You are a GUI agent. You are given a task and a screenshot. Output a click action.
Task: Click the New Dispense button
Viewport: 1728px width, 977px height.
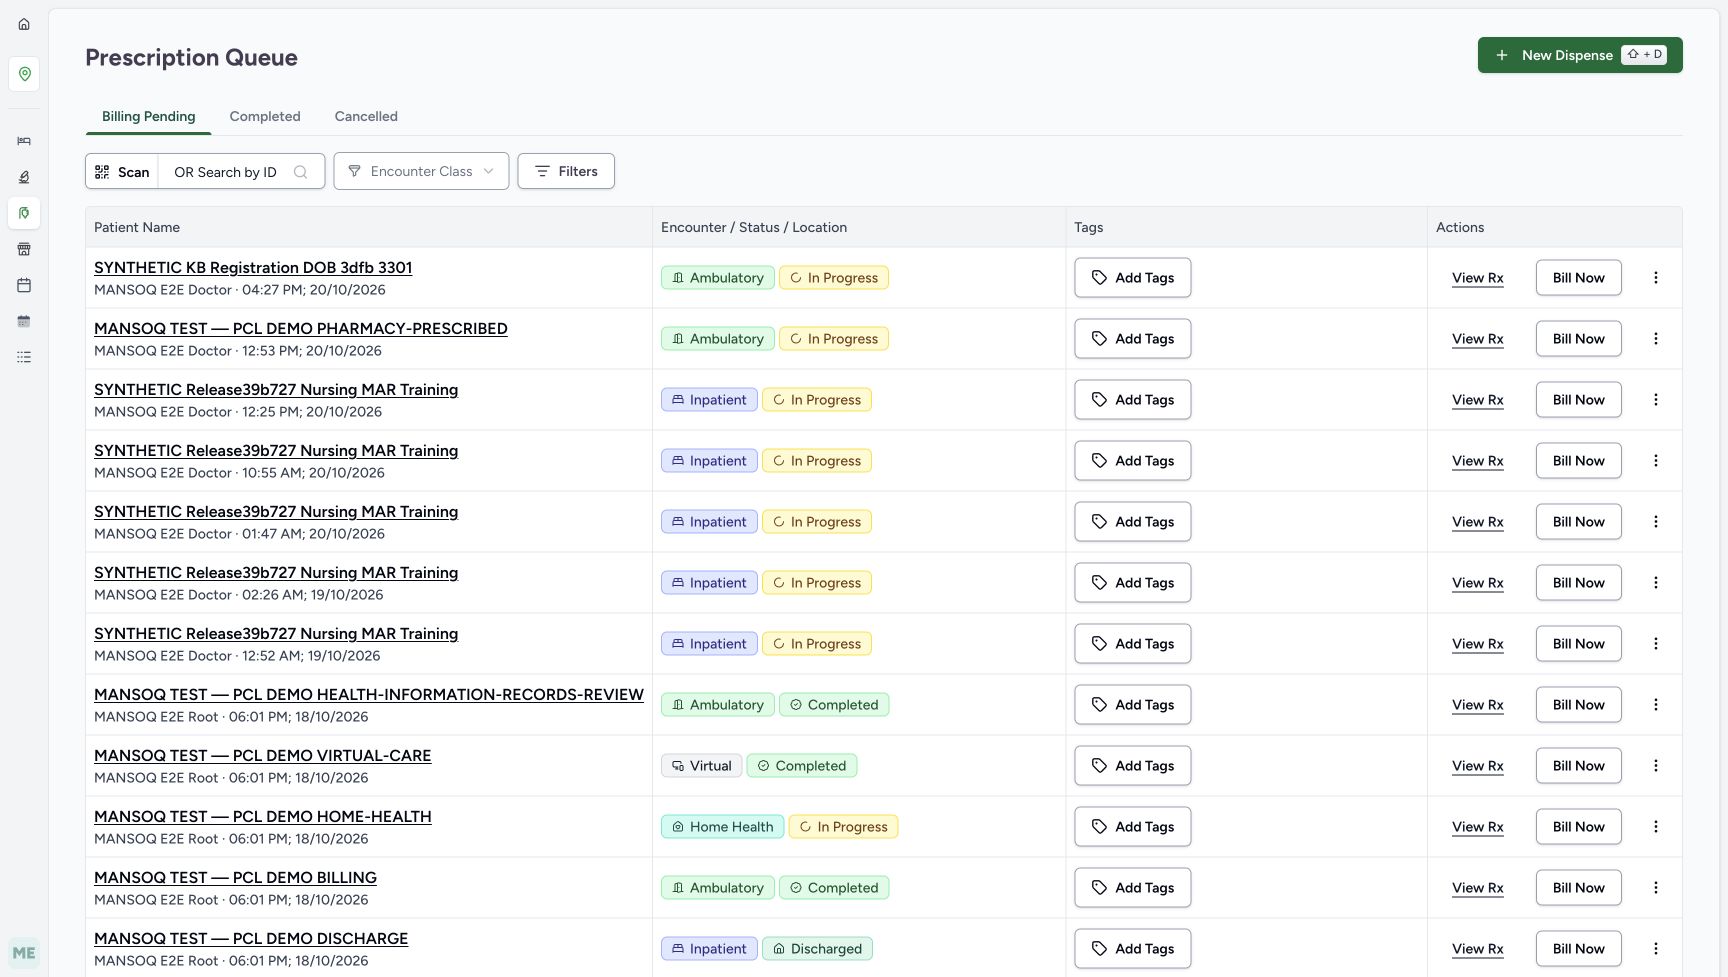1580,55
